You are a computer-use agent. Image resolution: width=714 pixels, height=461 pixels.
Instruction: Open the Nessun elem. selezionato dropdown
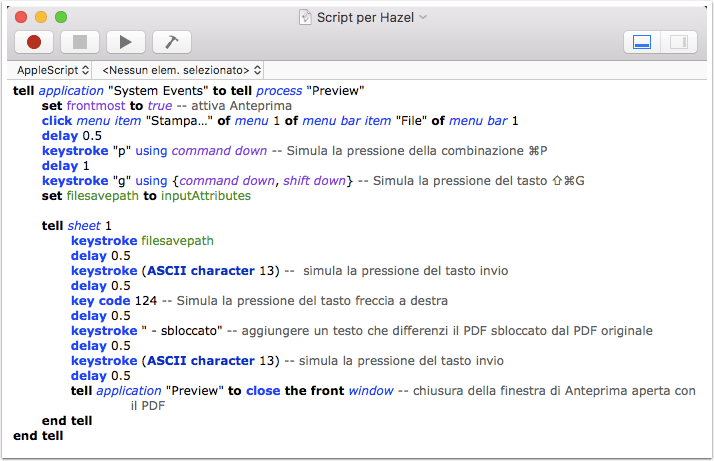[x=181, y=70]
